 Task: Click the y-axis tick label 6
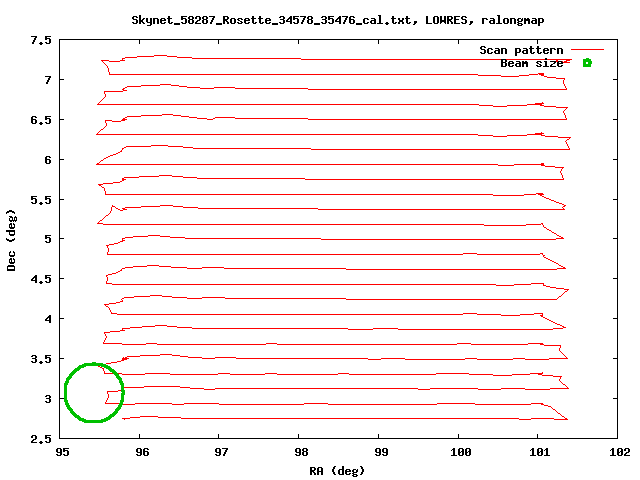point(48,160)
